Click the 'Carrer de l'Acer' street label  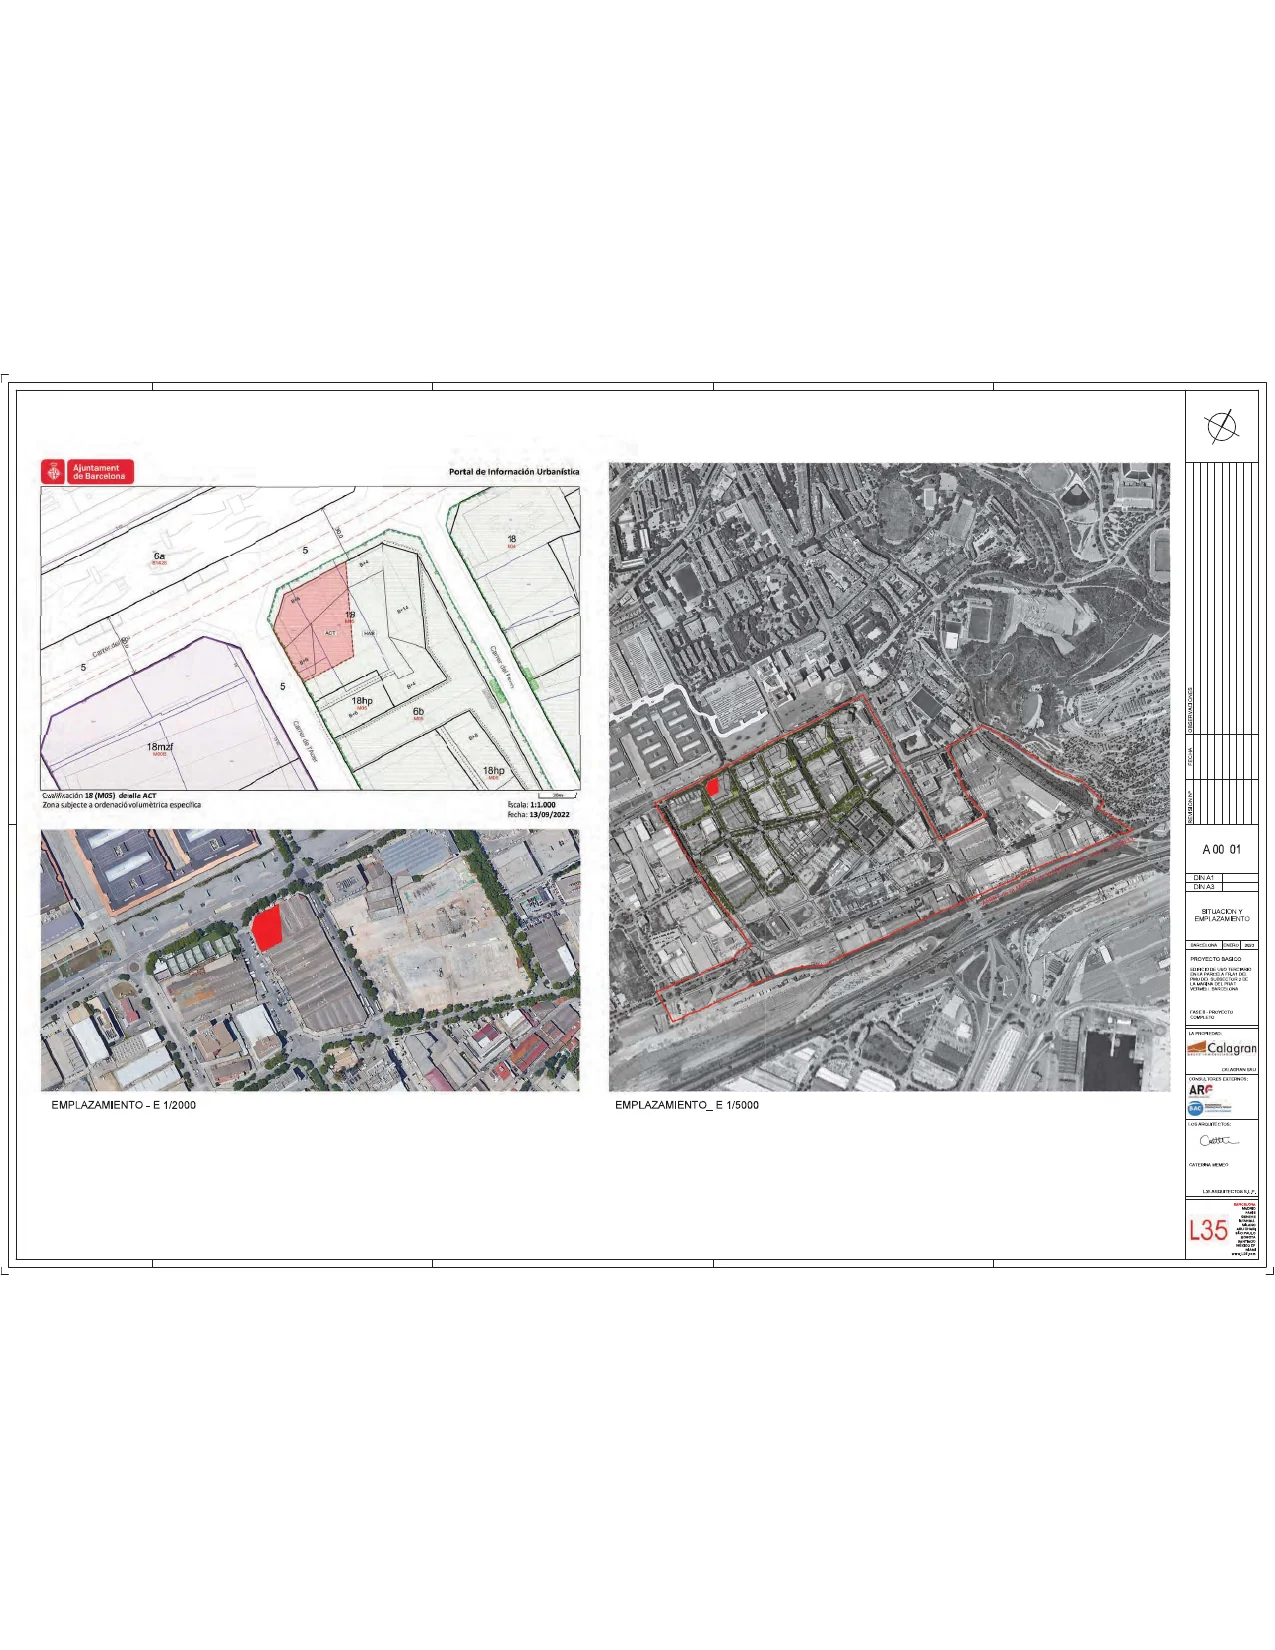(304, 743)
